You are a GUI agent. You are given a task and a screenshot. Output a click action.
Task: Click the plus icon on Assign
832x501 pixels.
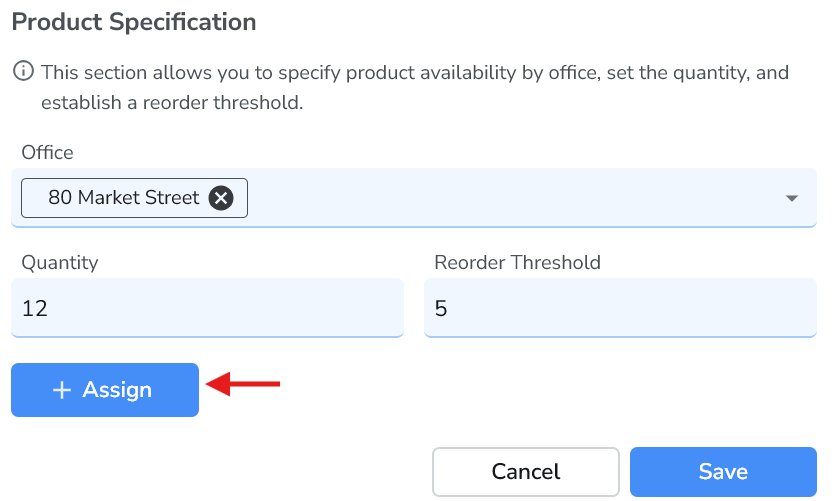[x=62, y=390]
